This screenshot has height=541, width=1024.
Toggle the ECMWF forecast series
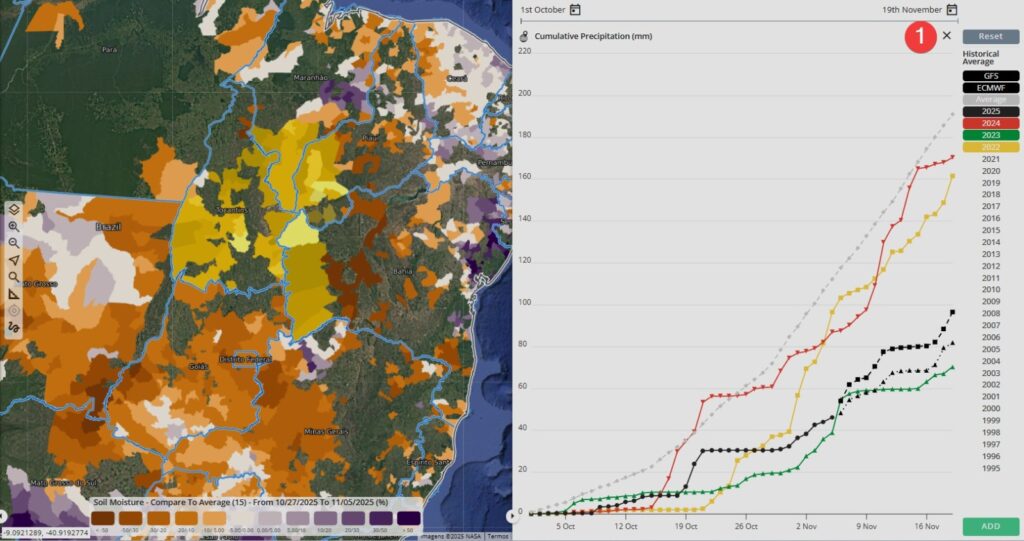tap(990, 87)
